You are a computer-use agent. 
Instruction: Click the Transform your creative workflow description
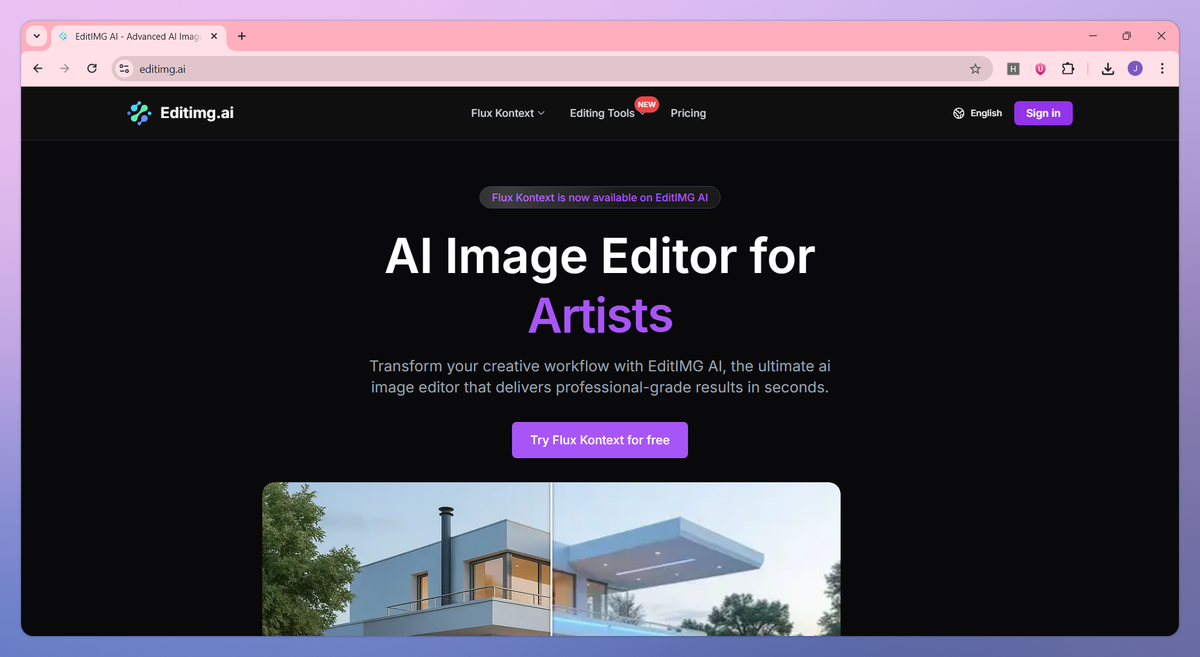click(x=600, y=376)
